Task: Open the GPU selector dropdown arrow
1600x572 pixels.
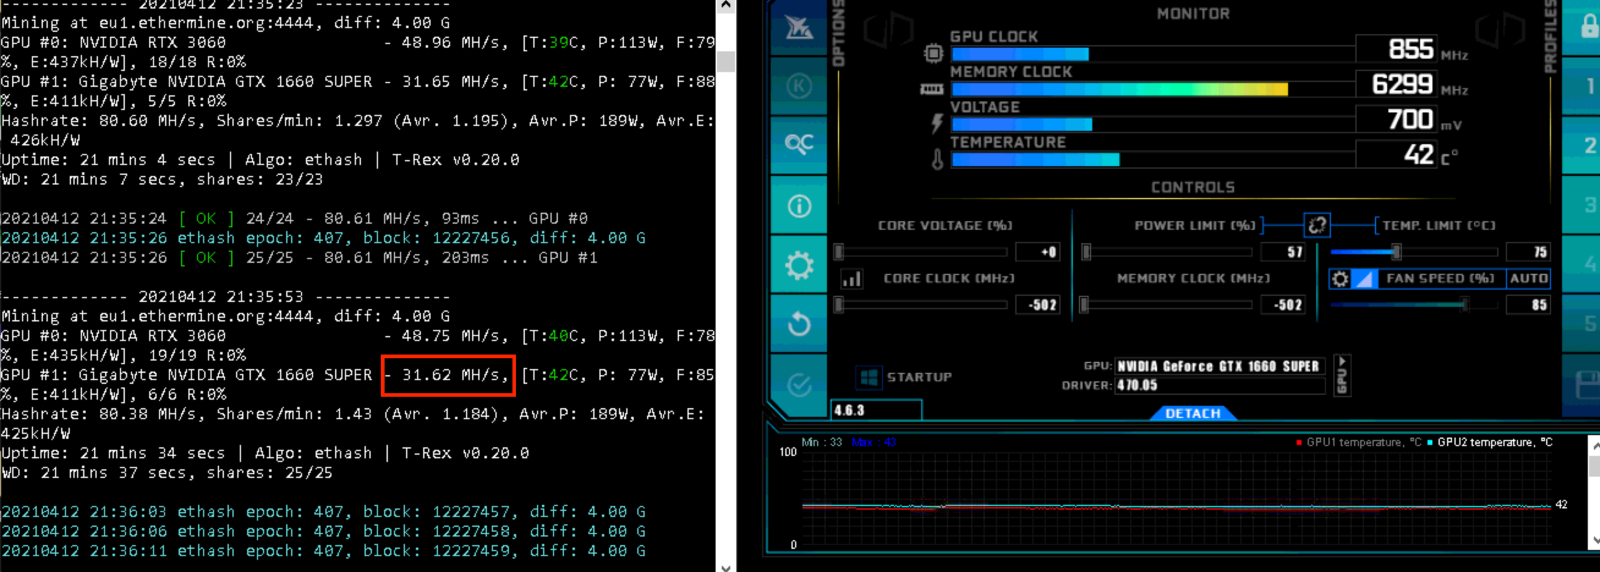Action: click(1342, 375)
